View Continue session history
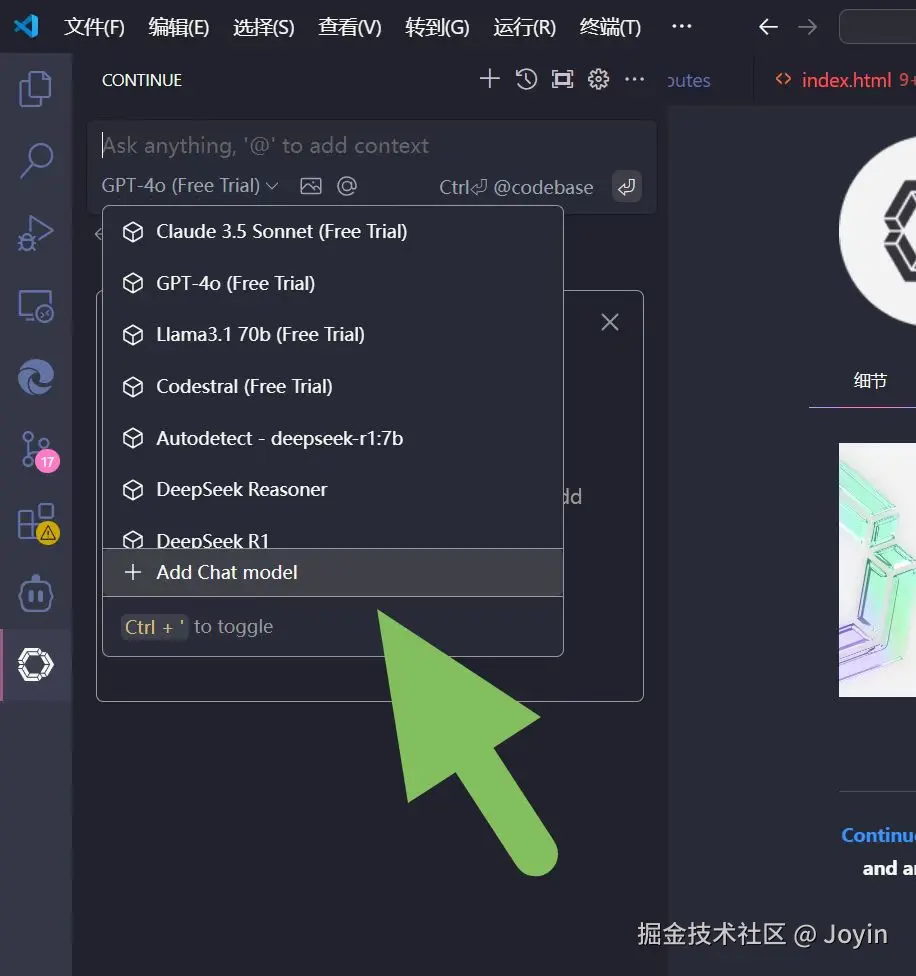Image resolution: width=916 pixels, height=976 pixels. pos(526,79)
